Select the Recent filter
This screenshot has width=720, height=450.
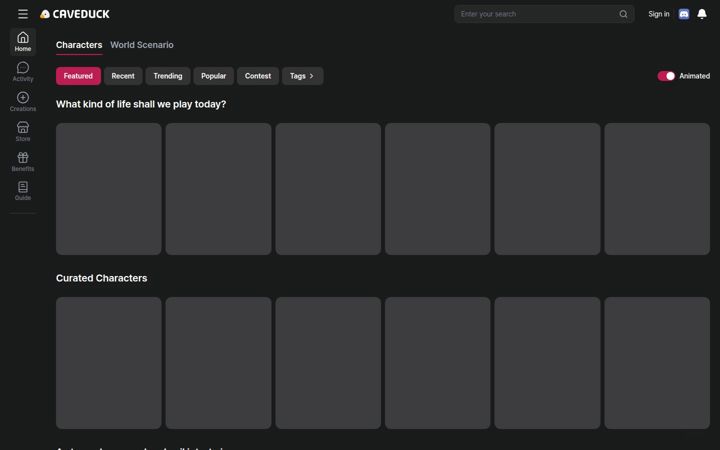click(123, 76)
